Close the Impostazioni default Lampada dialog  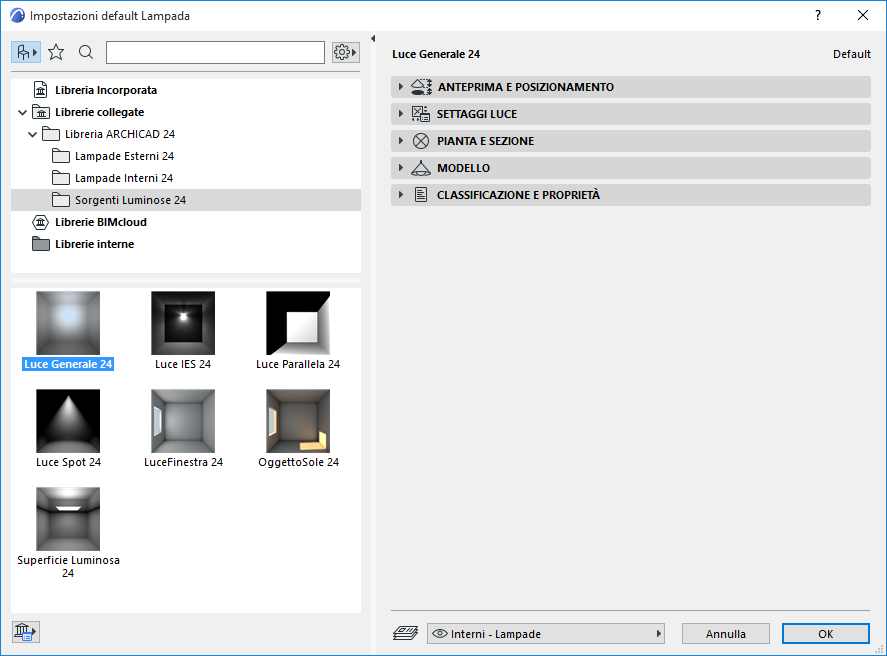863,15
